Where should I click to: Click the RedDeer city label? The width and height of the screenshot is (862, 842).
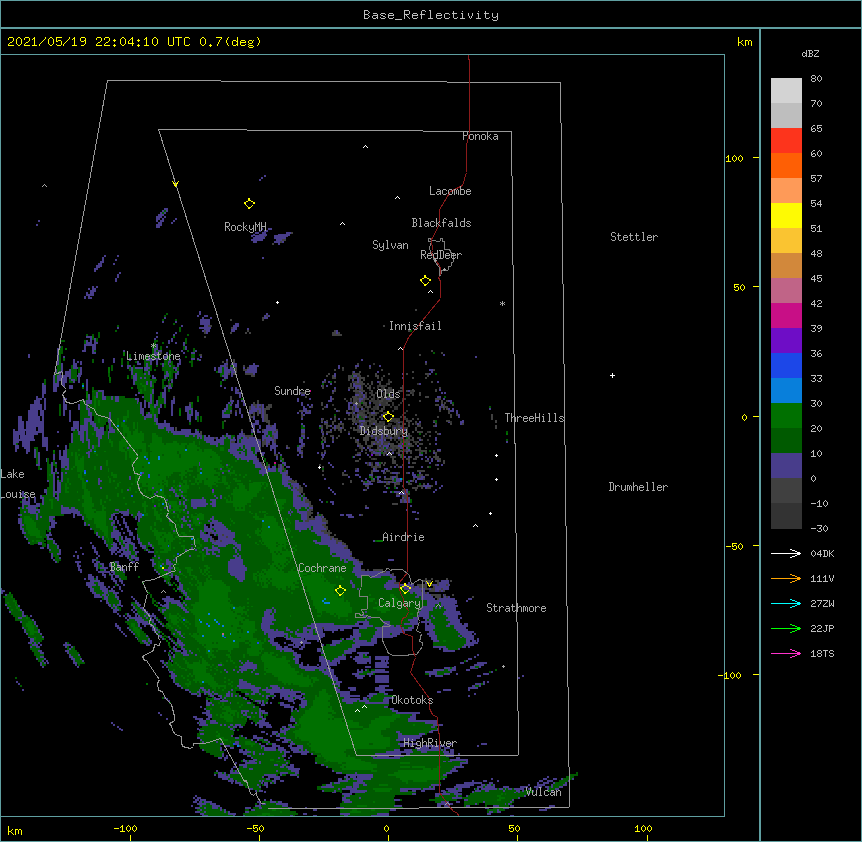click(441, 255)
